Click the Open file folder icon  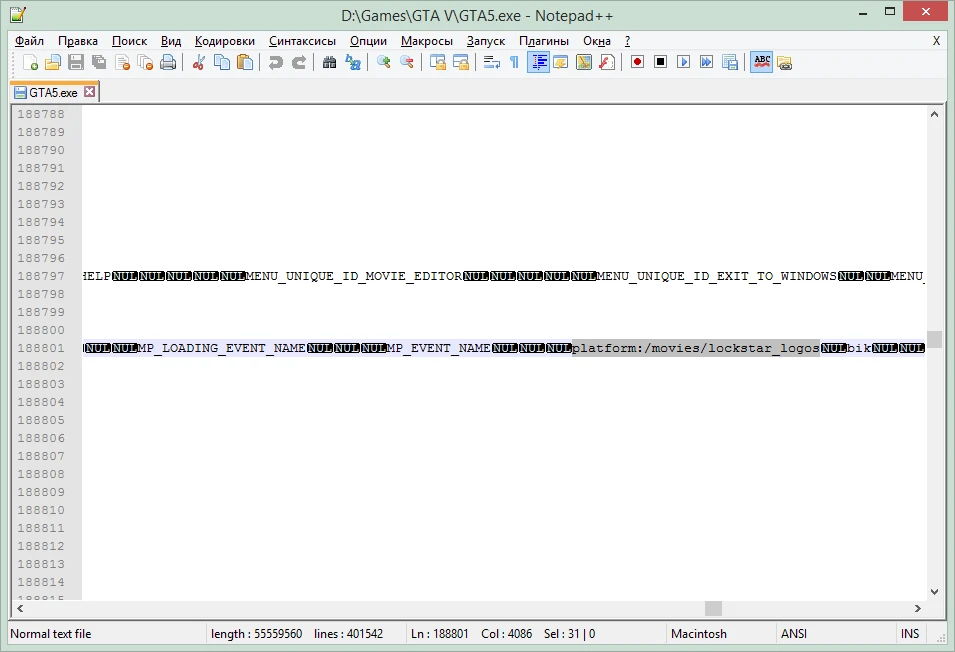(x=53, y=62)
